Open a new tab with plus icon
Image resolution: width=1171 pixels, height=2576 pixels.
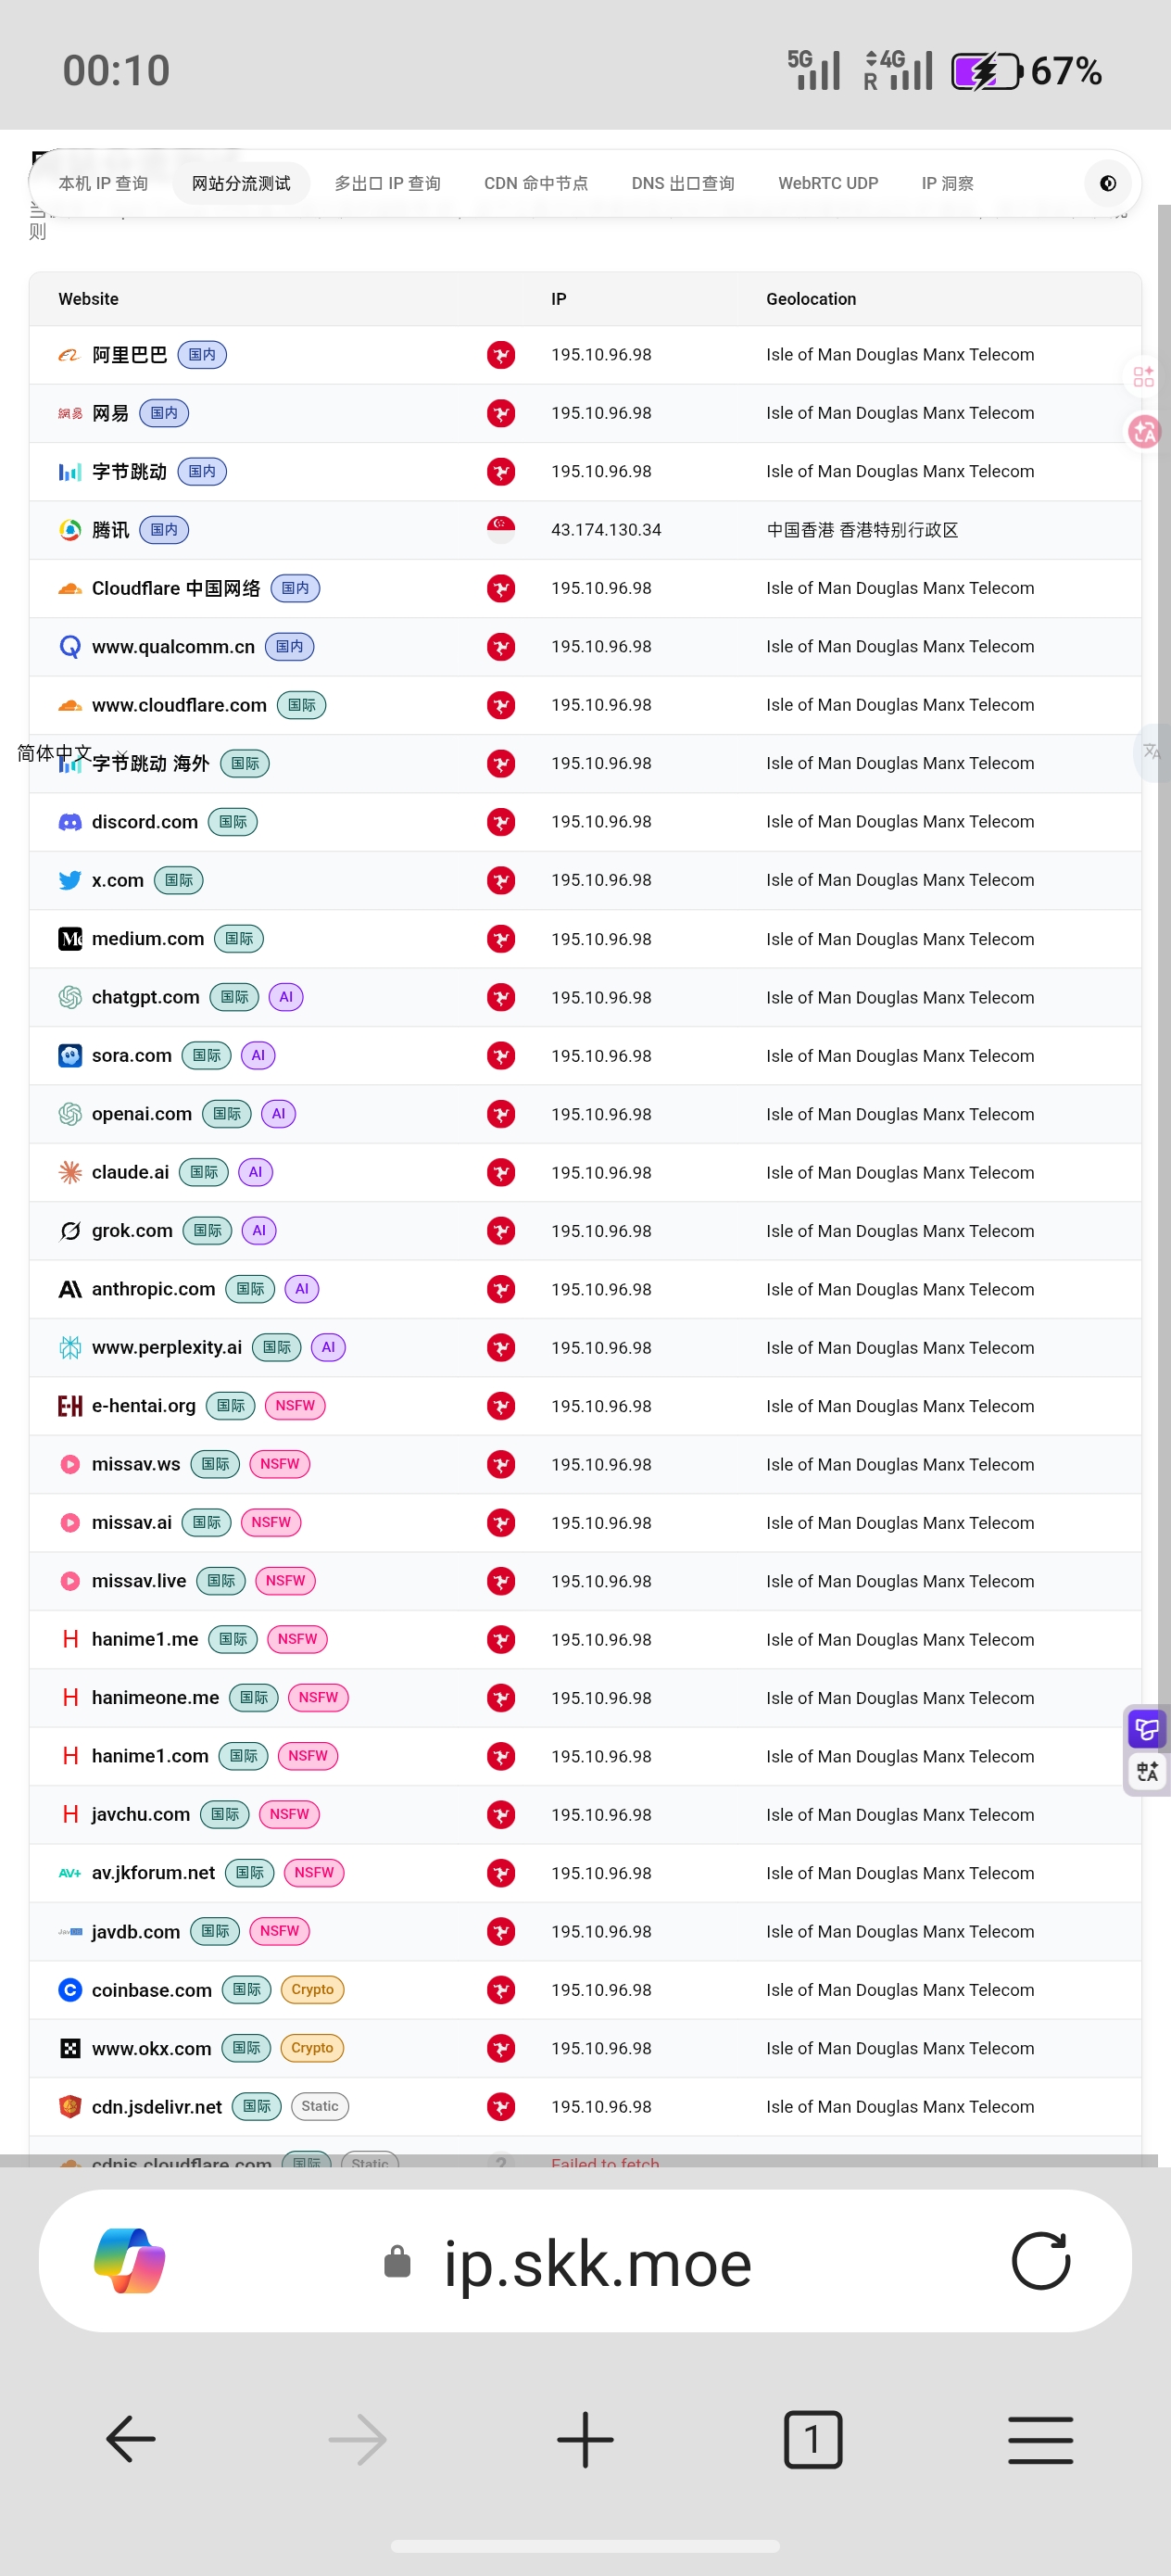coord(585,2439)
